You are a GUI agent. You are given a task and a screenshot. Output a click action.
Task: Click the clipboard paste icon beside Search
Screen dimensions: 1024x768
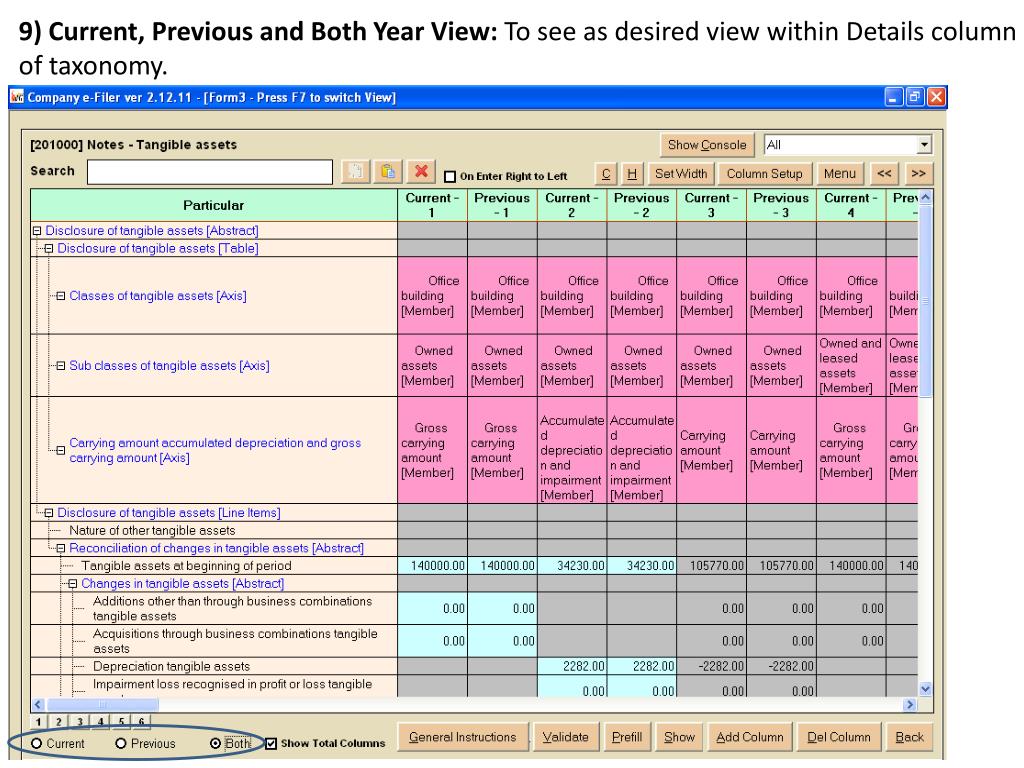pyautogui.click(x=388, y=172)
